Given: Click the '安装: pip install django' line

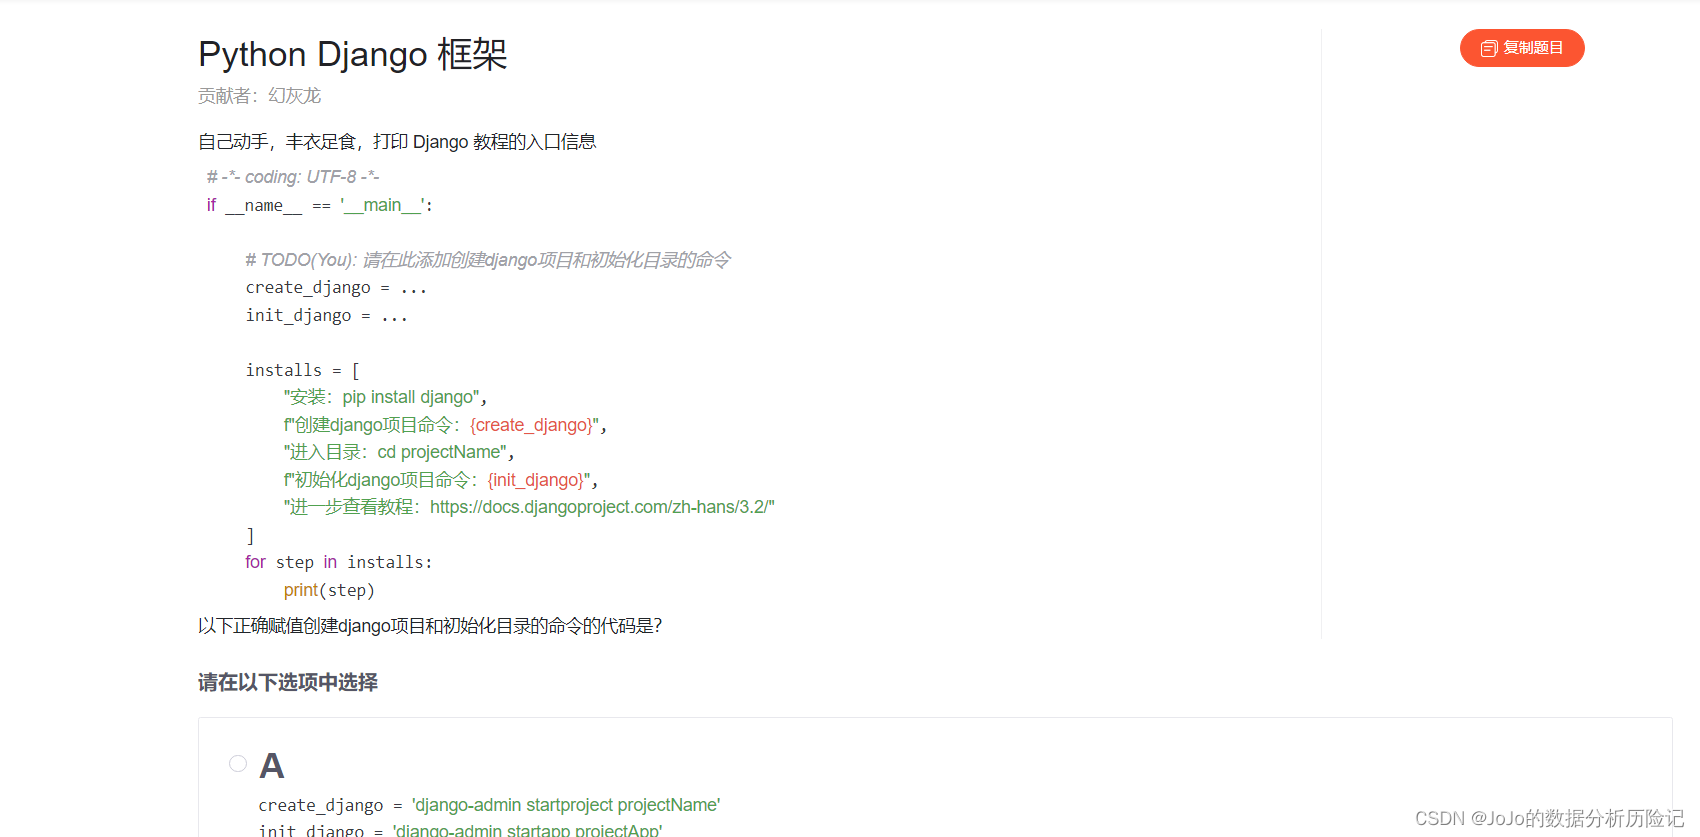Looking at the screenshot, I should [385, 397].
